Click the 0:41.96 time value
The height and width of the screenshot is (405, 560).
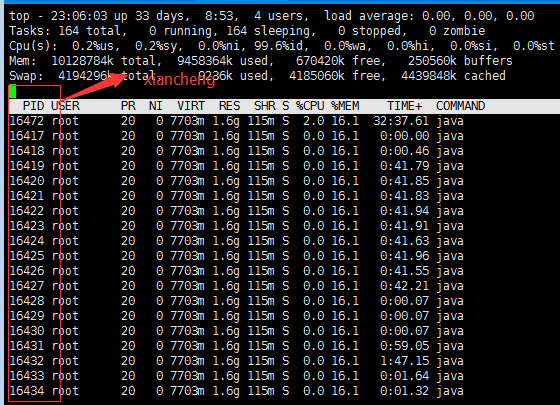point(404,256)
